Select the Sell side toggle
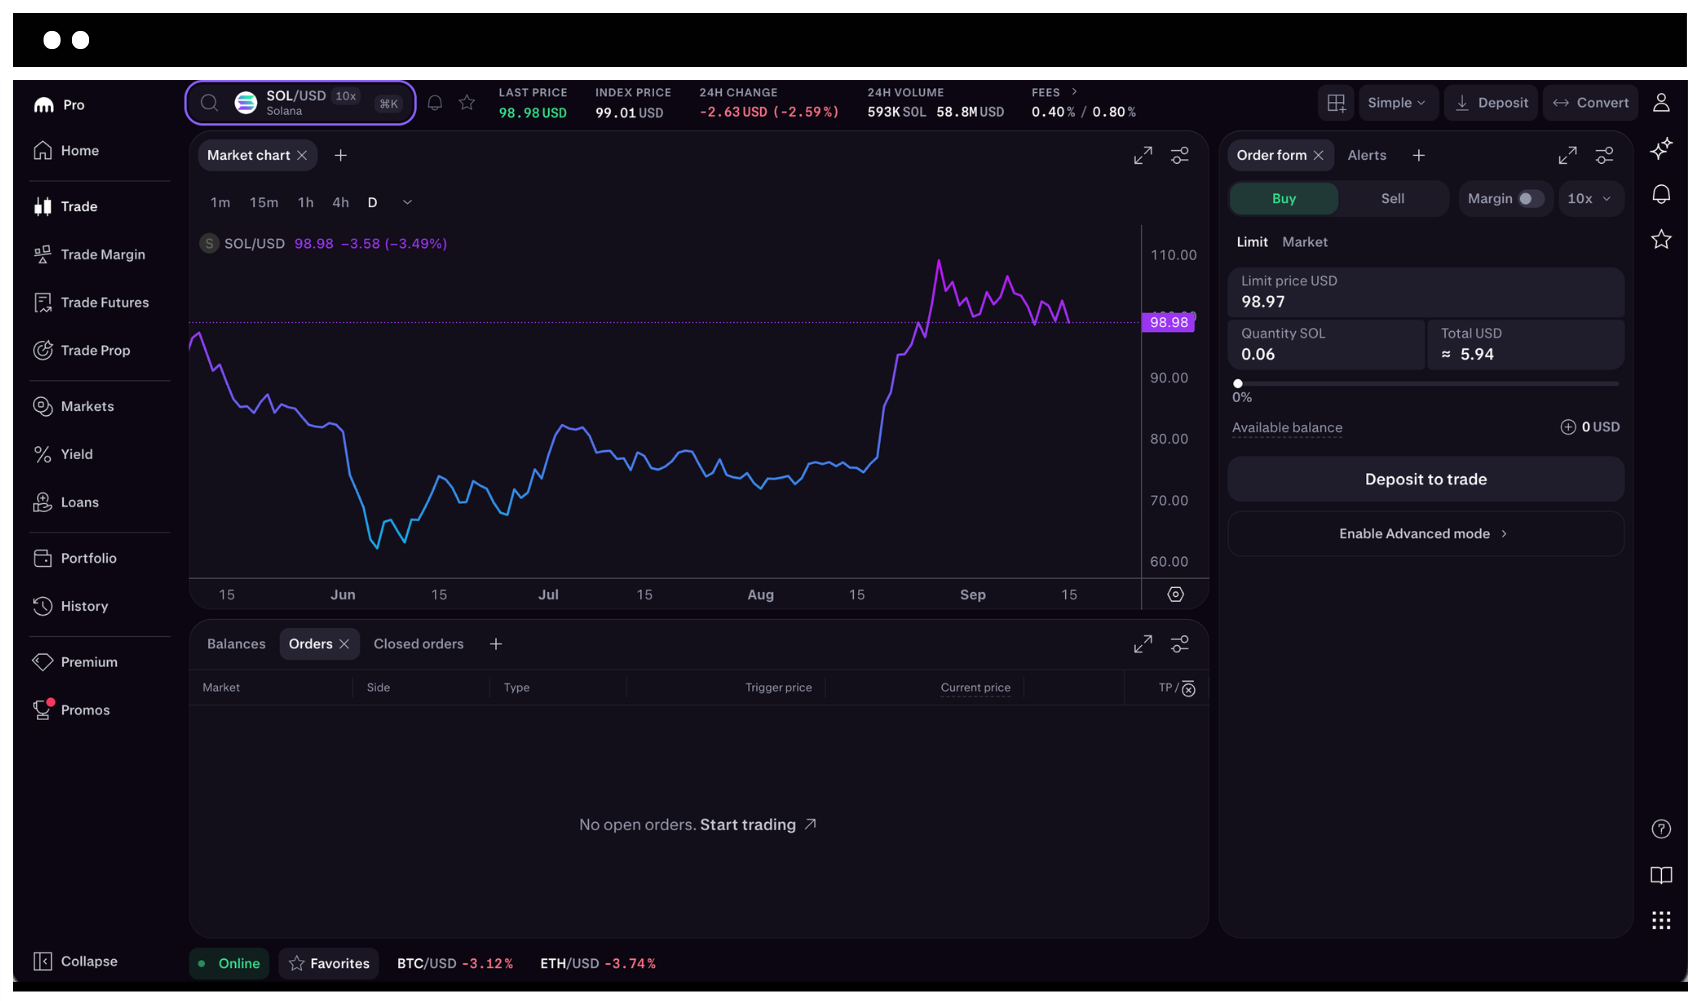Screen dimensions: 1700x1001 tap(1393, 199)
